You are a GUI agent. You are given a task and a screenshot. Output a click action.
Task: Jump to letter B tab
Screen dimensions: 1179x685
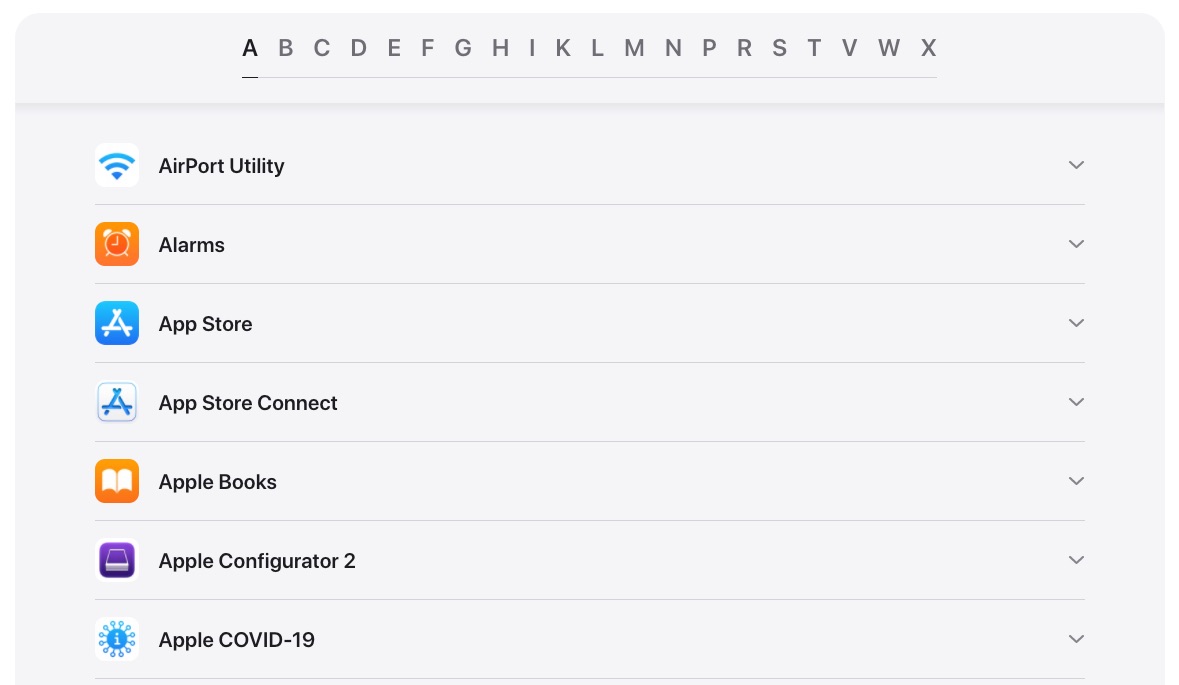pyautogui.click(x=286, y=48)
